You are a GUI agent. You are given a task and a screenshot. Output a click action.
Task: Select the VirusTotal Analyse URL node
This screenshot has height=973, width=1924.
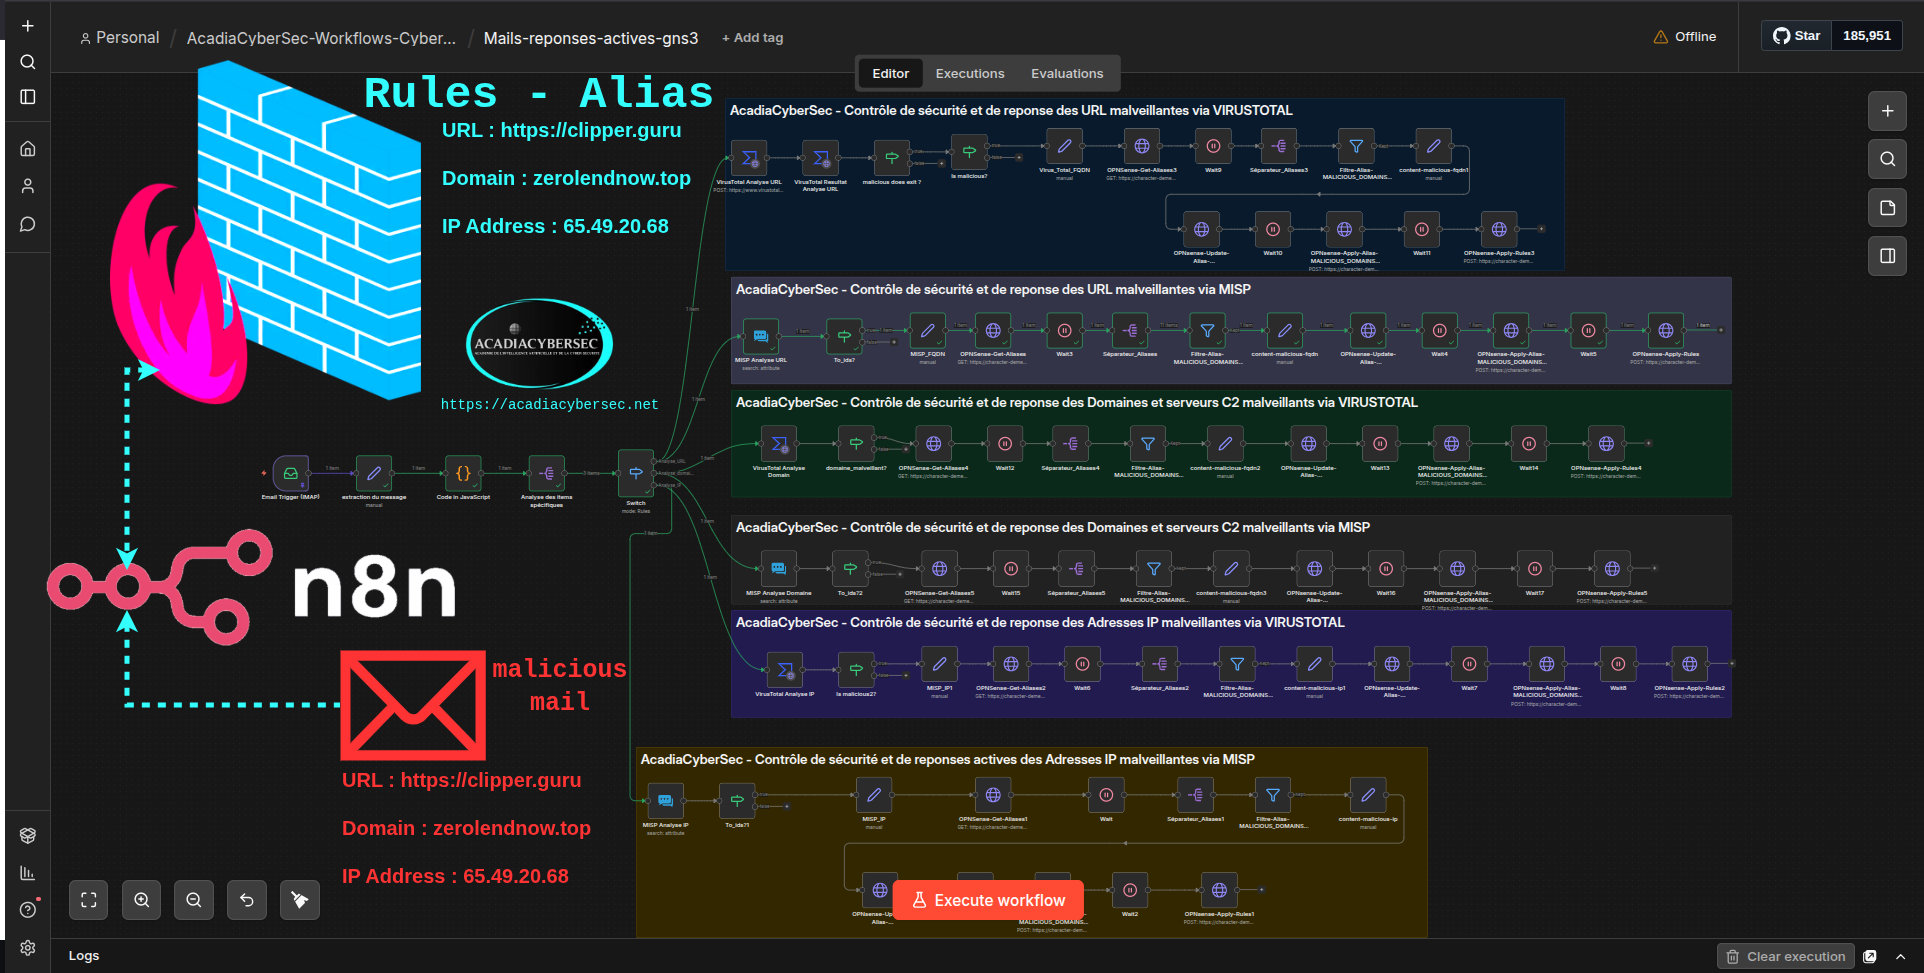(x=749, y=158)
